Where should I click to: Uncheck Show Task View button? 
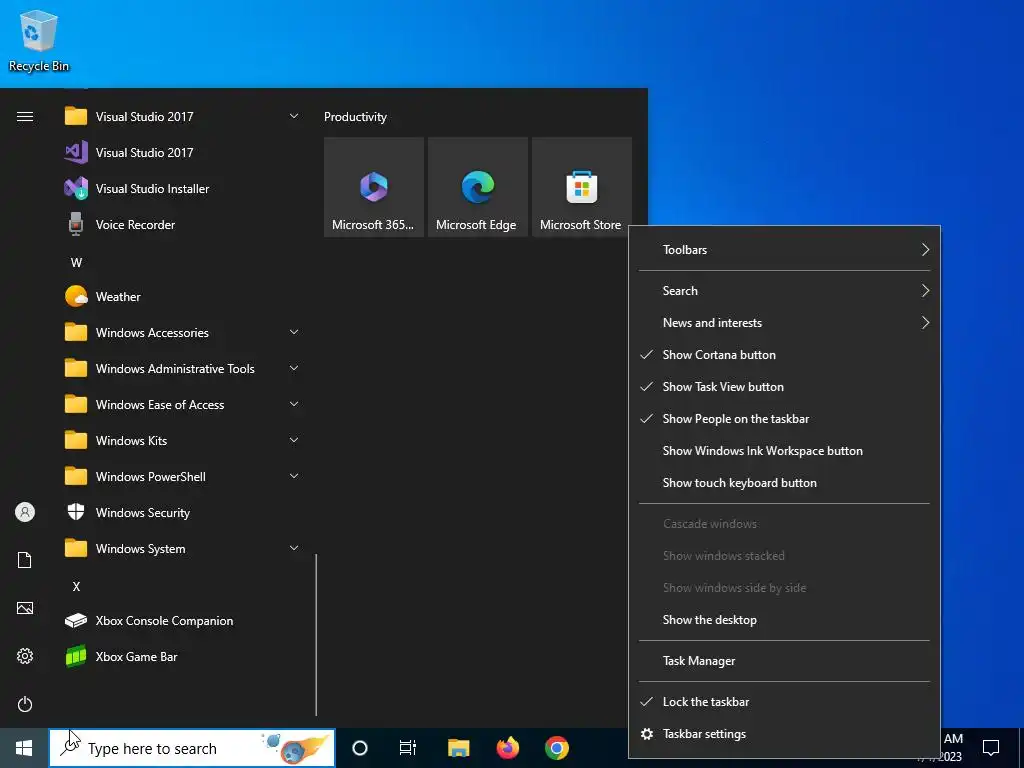784,387
